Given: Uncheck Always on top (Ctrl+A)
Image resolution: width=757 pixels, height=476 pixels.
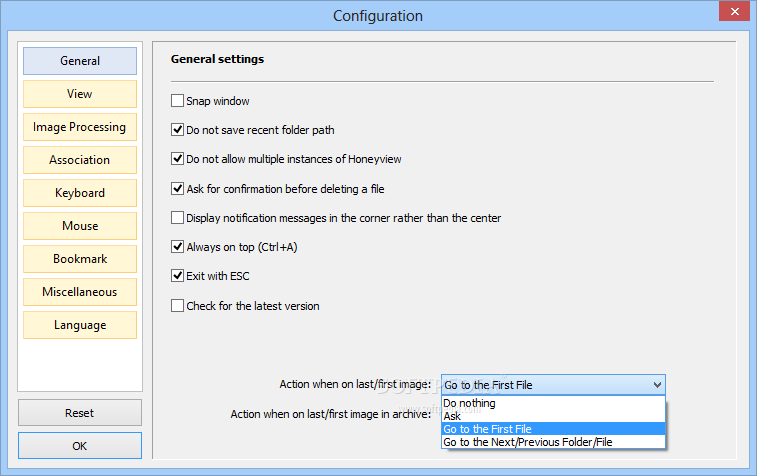Looking at the screenshot, I should point(177,247).
